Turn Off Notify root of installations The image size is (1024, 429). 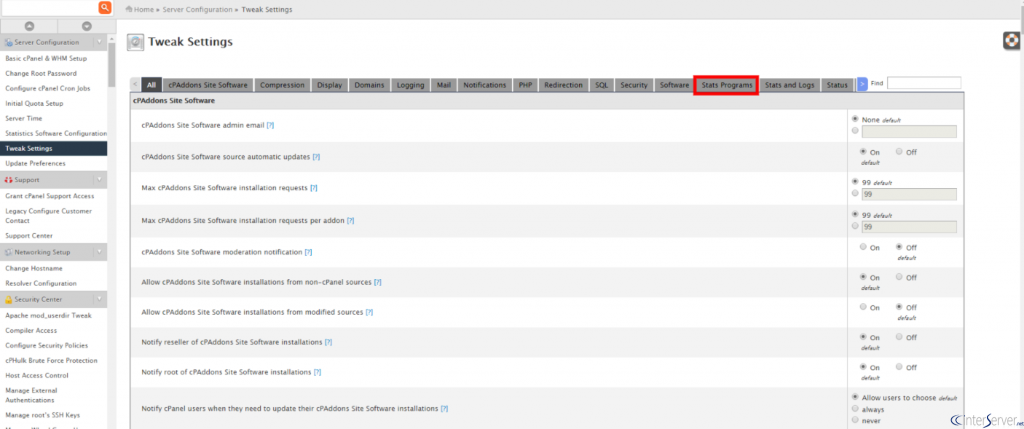pos(899,367)
